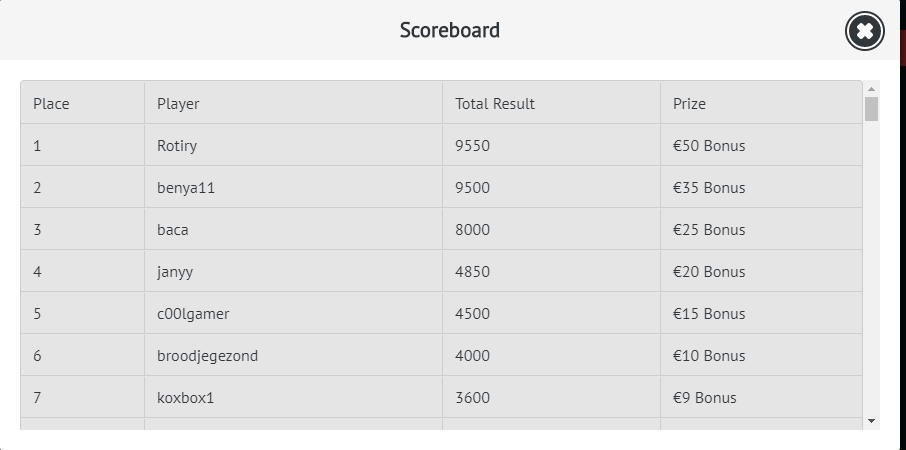Click the €25 Bonus prize cell
This screenshot has height=450, width=906.
click(x=709, y=230)
